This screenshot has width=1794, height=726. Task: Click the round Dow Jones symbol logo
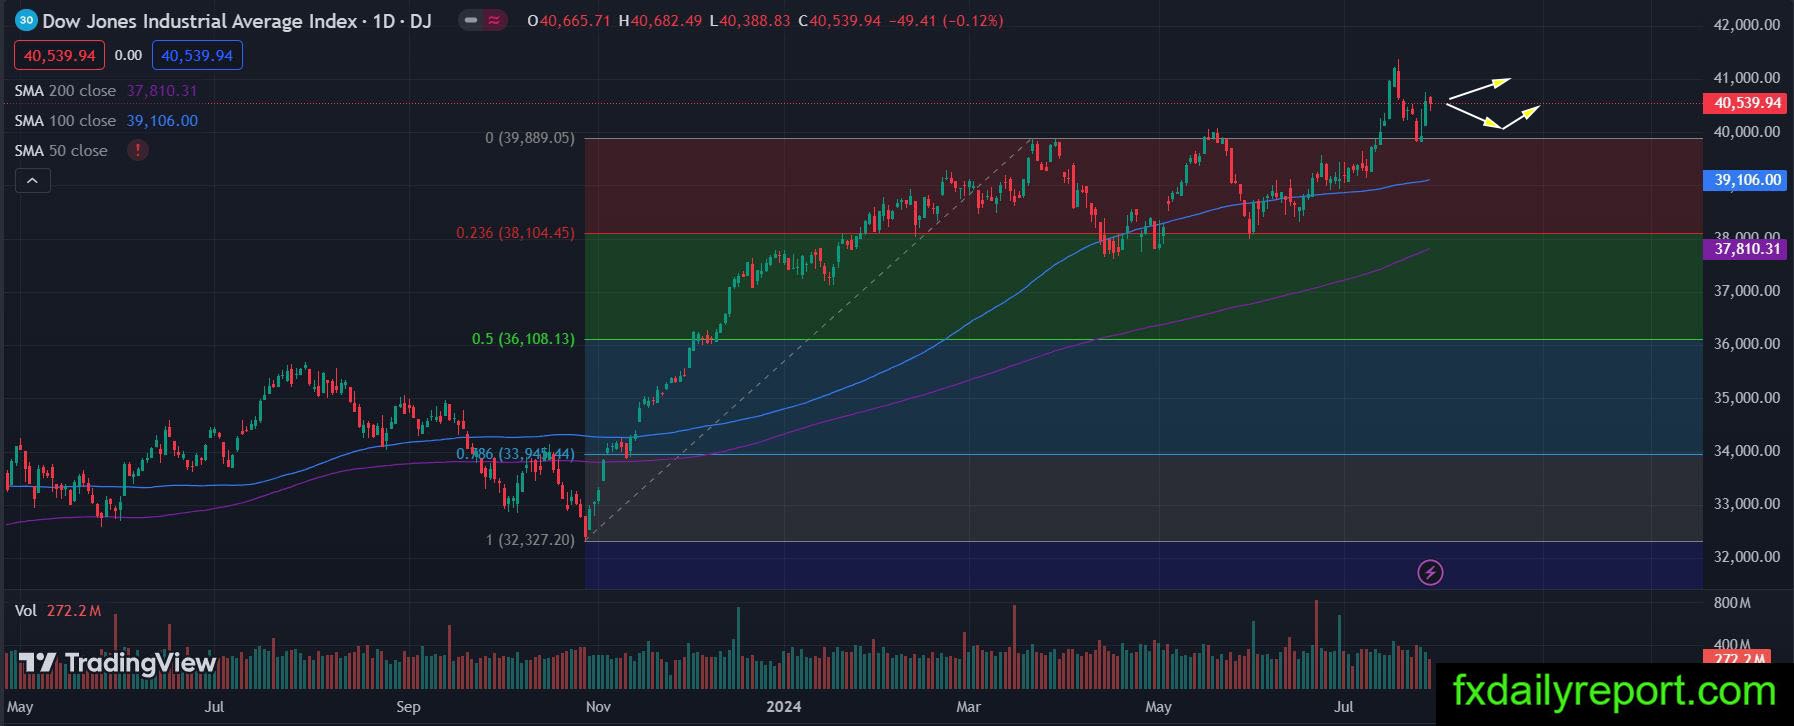coord(26,20)
